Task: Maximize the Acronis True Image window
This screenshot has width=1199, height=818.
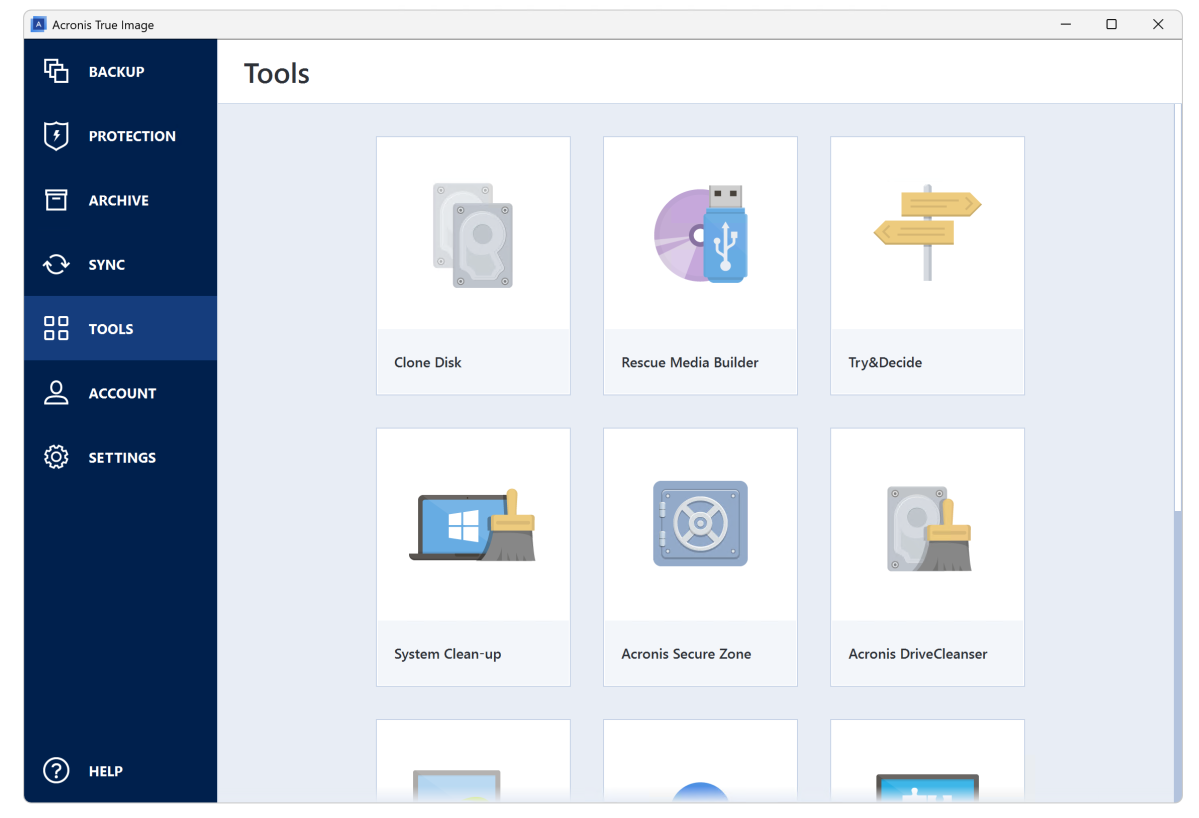Action: (1111, 24)
